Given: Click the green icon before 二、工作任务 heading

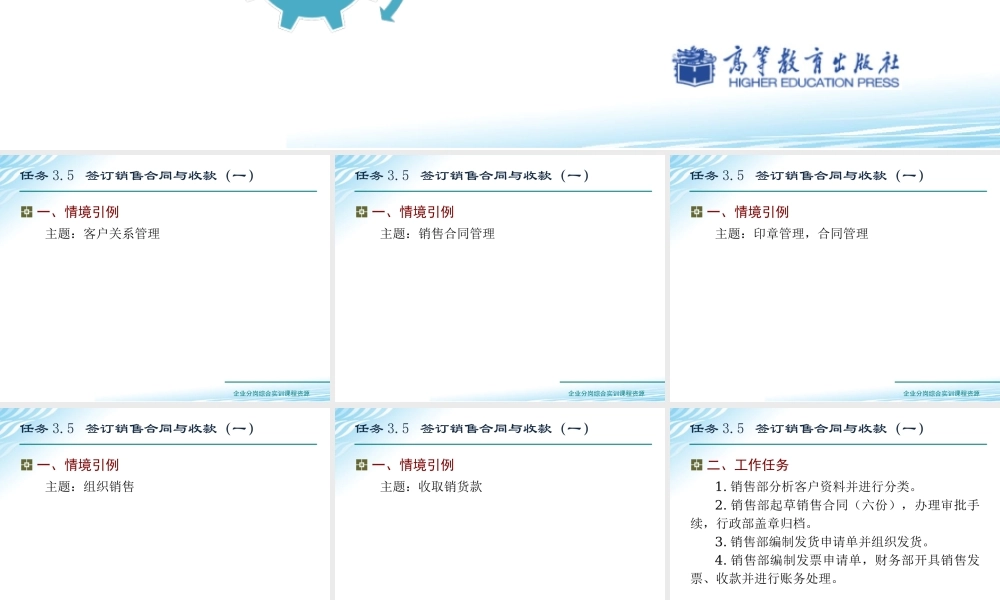Looking at the screenshot, I should tap(695, 464).
